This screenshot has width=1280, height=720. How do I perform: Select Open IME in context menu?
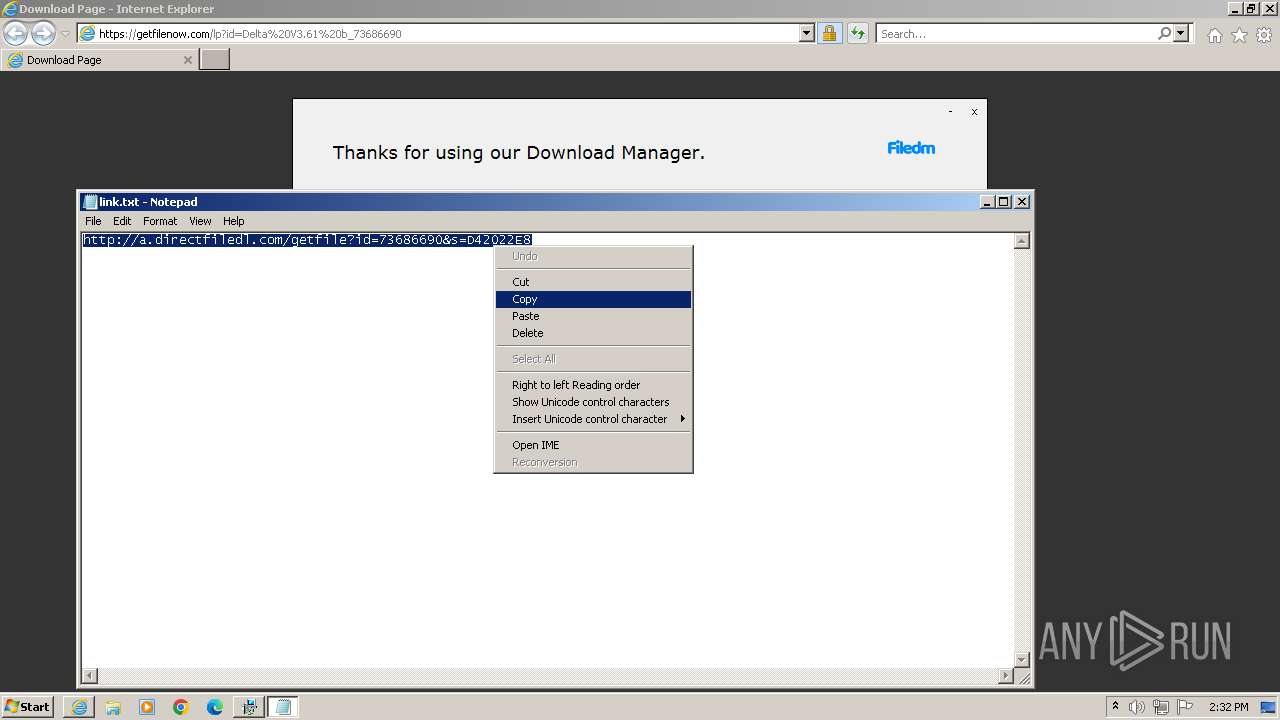tap(593, 445)
